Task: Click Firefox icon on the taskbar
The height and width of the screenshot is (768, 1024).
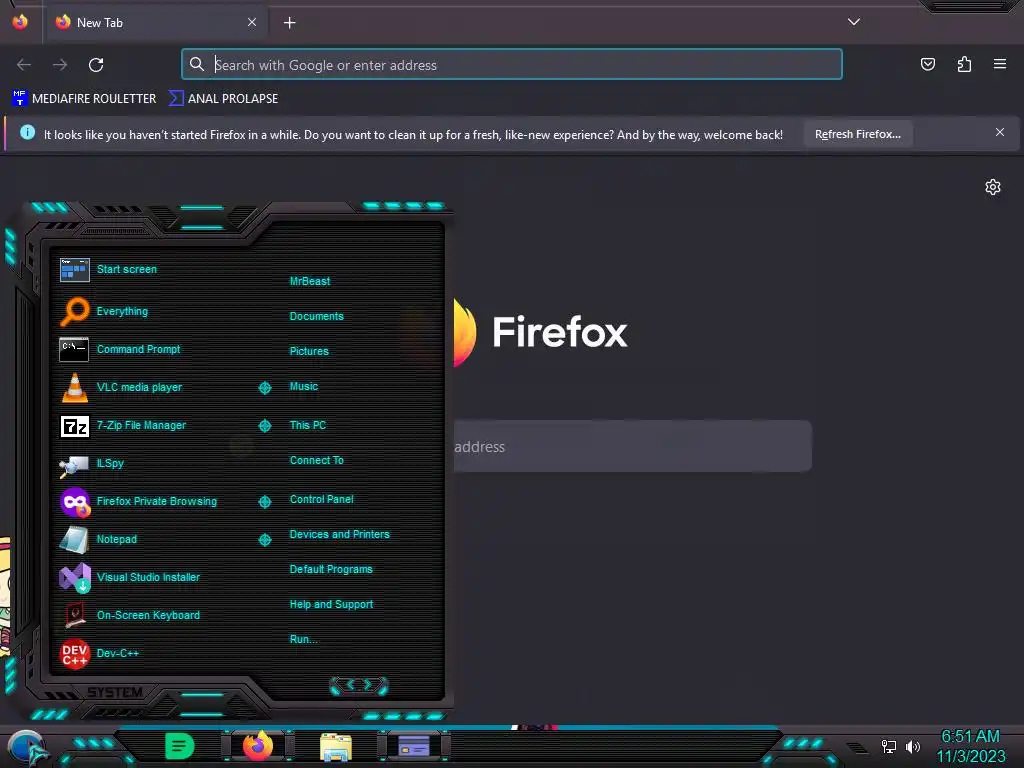Action: [x=258, y=746]
